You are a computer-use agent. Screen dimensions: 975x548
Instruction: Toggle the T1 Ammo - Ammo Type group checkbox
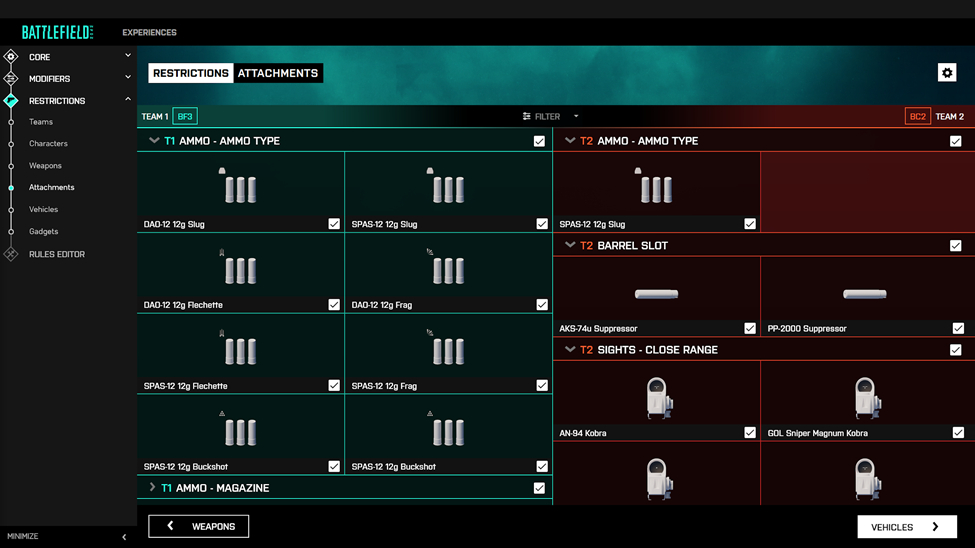[539, 141]
